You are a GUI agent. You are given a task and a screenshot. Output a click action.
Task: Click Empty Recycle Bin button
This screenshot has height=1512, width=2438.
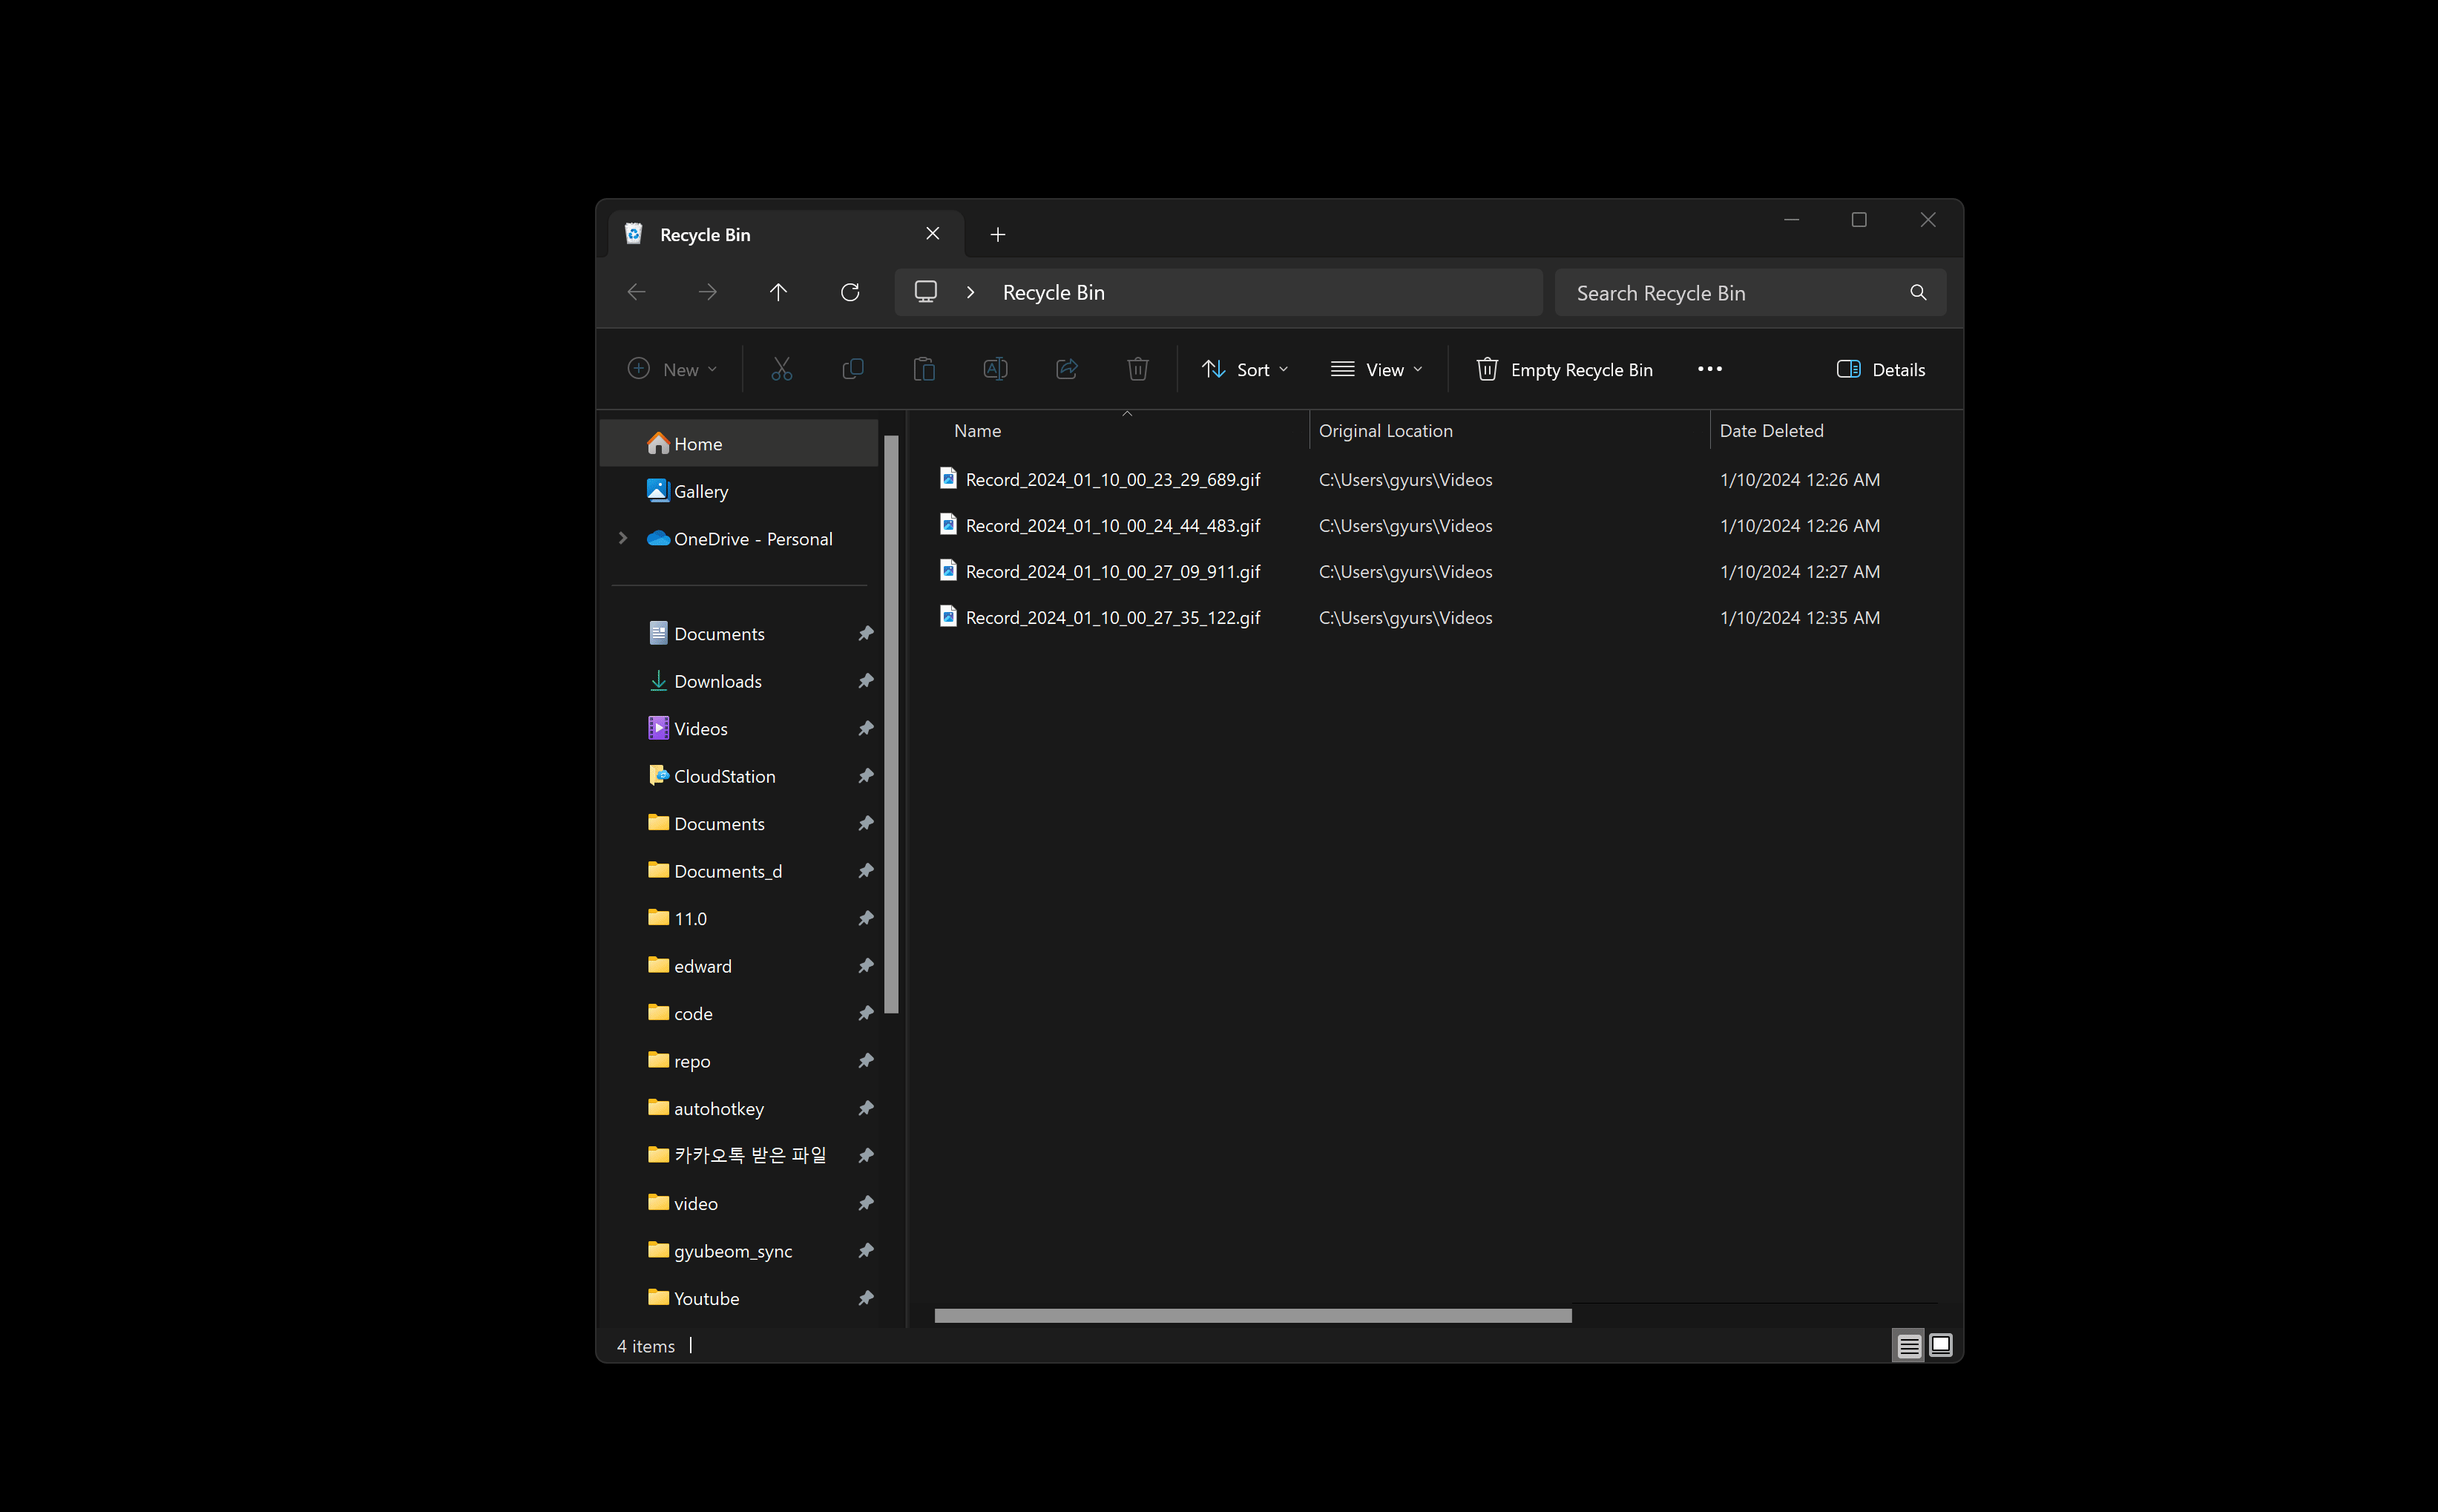point(1564,369)
